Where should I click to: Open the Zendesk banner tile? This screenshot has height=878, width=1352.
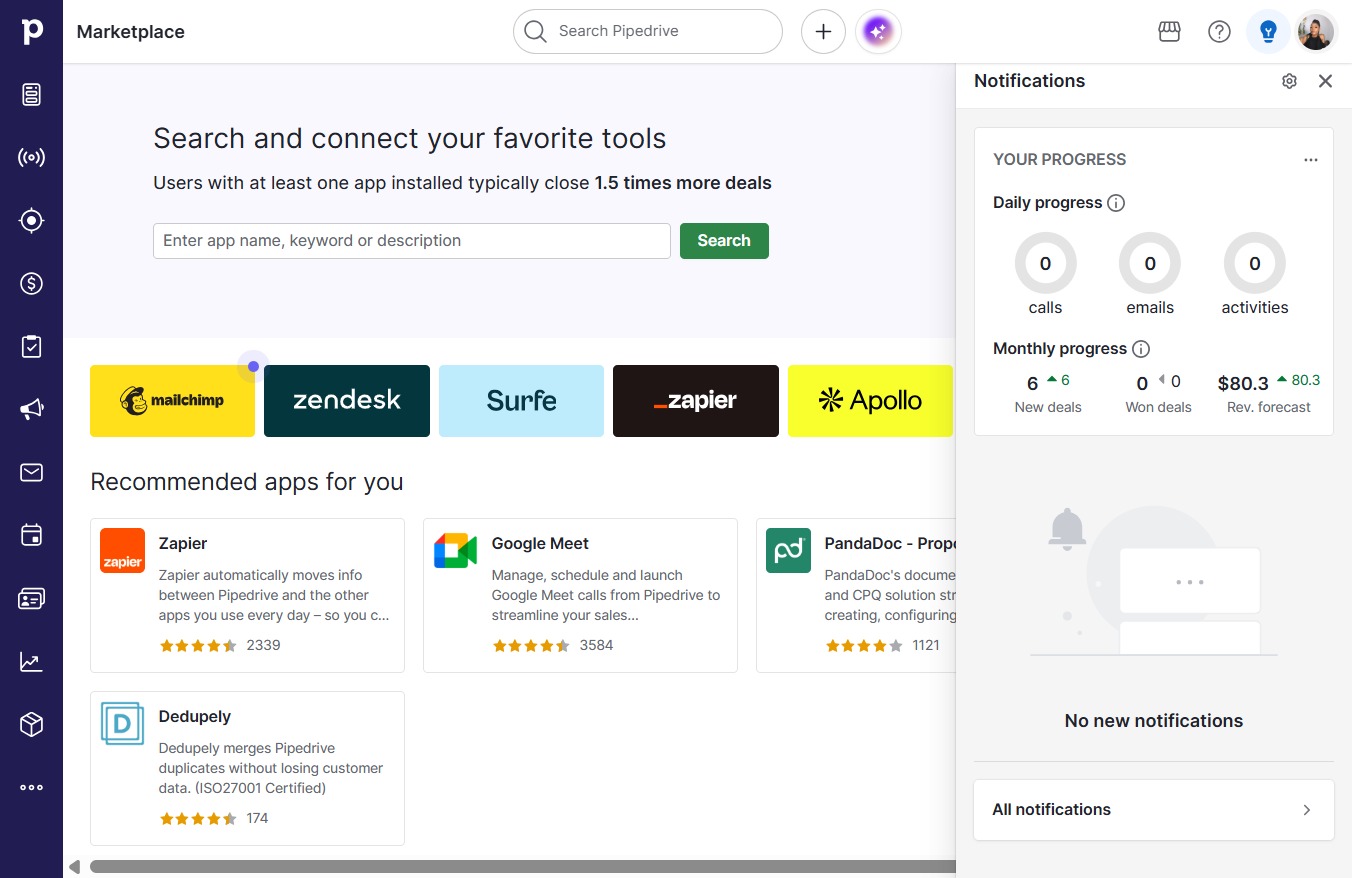(347, 401)
